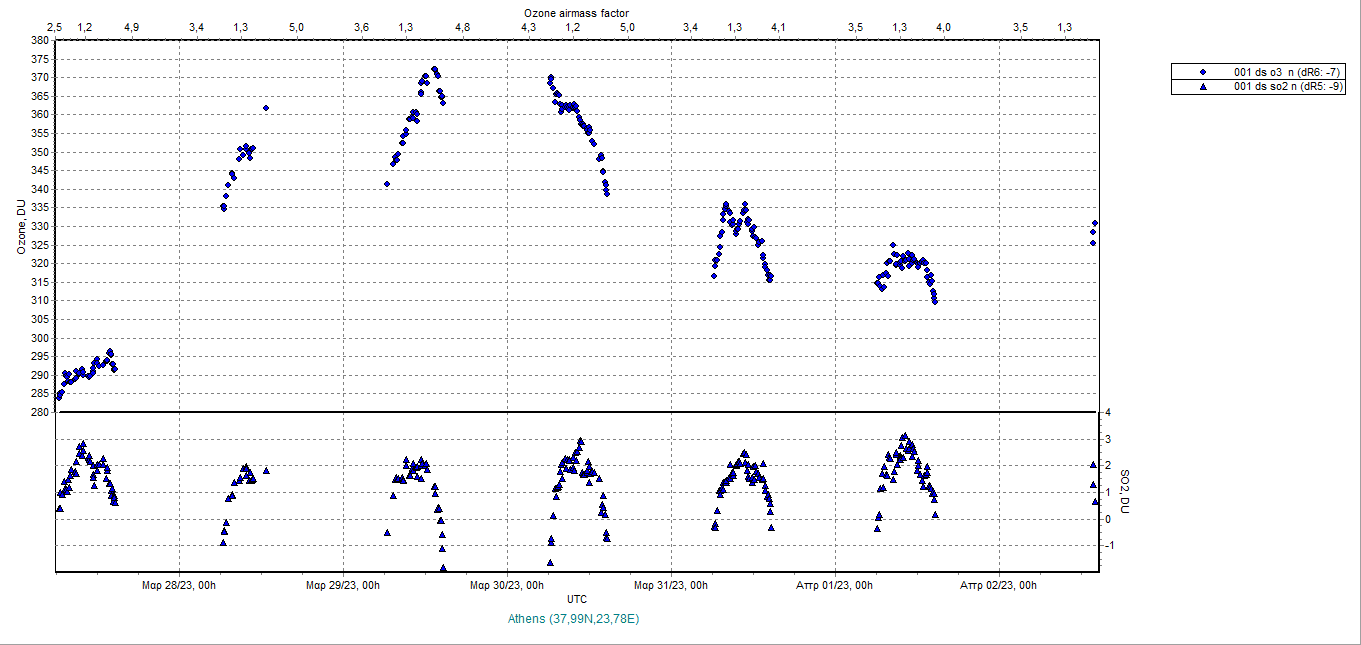This screenshot has height=645, width=1361.
Task: Click the 'Απρ 01/23, 00h' date tick label
Action: point(835,585)
